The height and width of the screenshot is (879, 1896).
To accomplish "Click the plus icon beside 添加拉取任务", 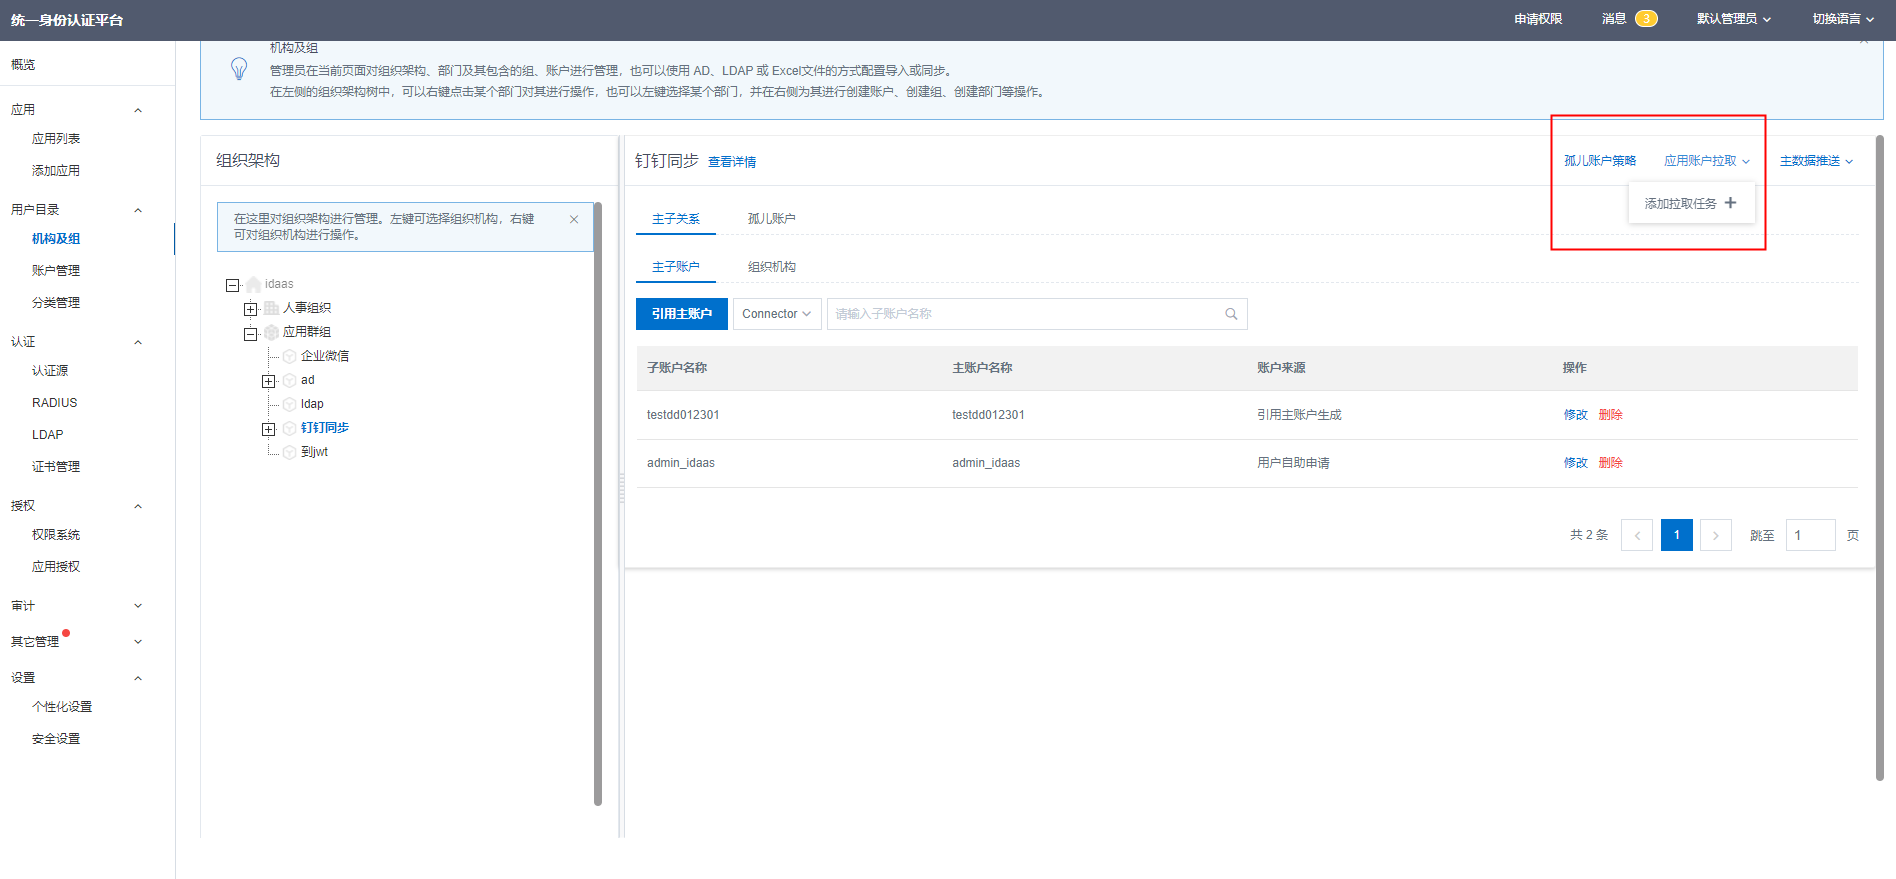I will click(x=1730, y=203).
